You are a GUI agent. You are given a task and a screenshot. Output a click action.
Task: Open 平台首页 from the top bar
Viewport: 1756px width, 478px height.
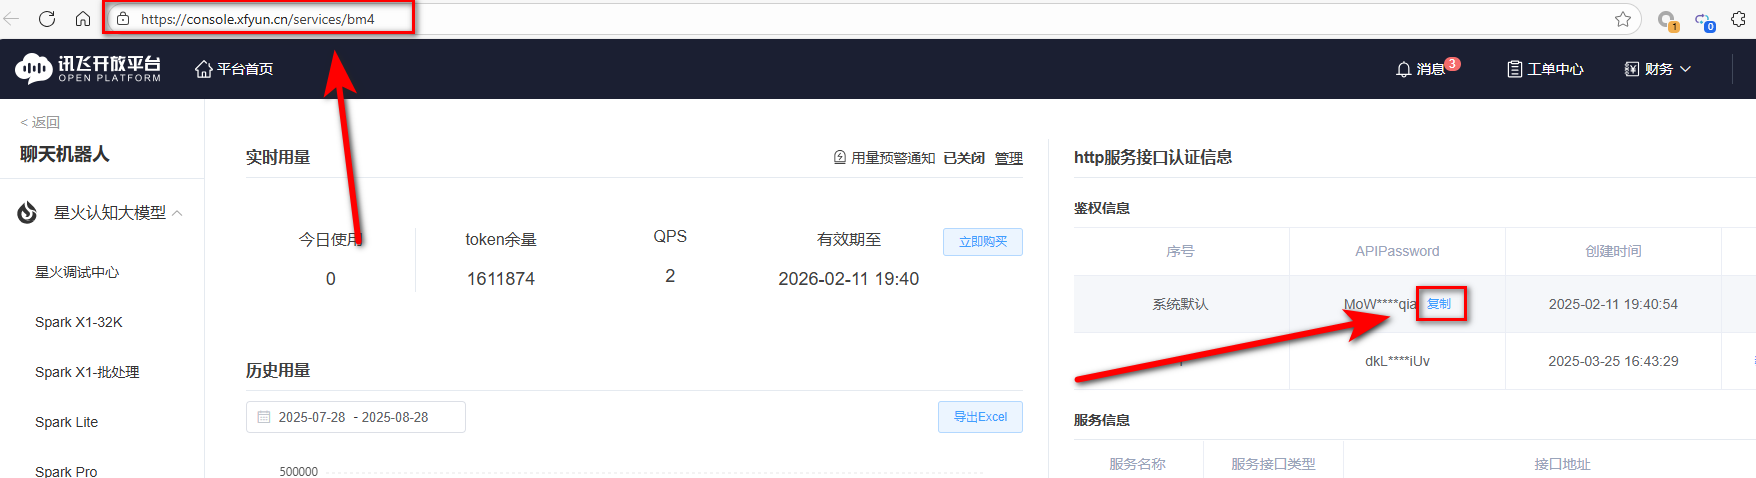pos(234,69)
